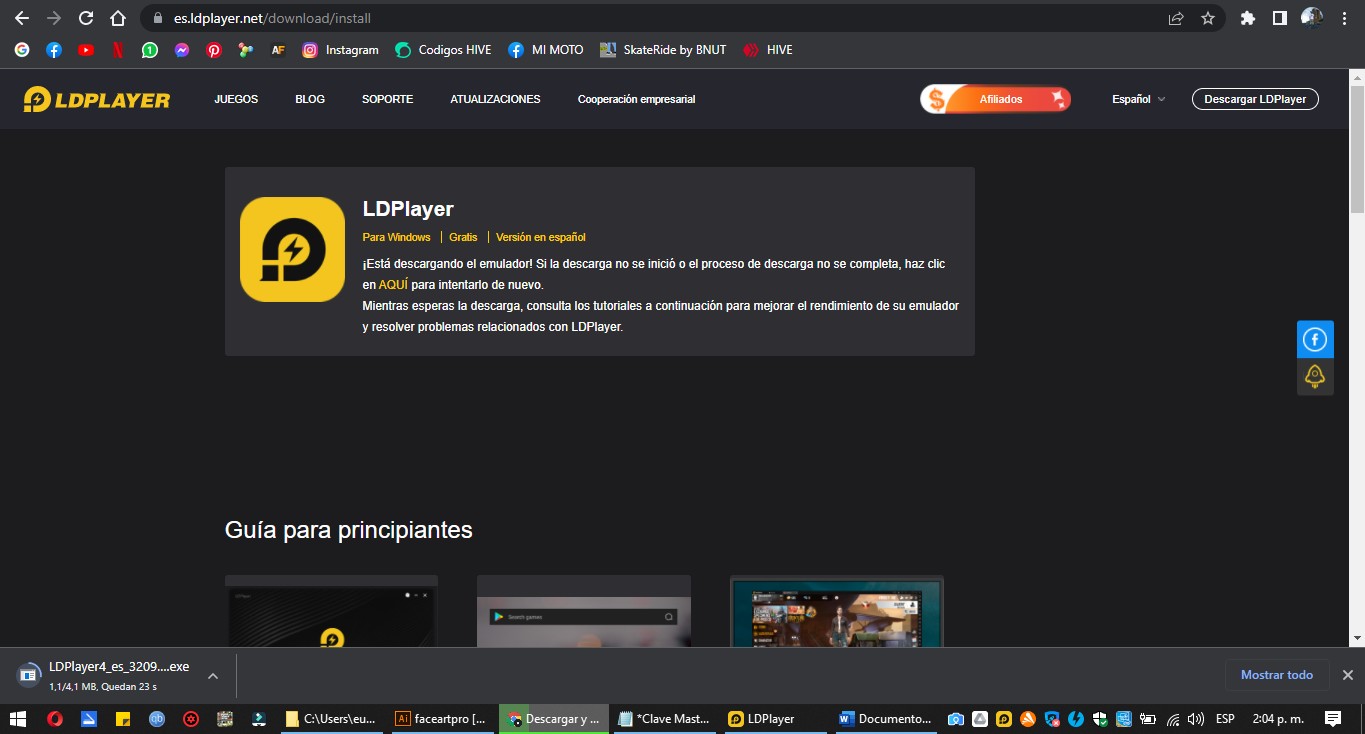The width and height of the screenshot is (1365, 734).
Task: Expand the Español language dropdown
Action: pos(1138,99)
